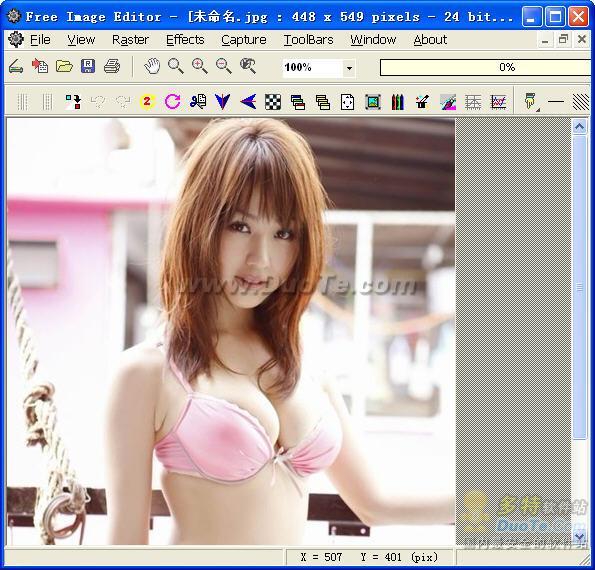
Task: Click the 0% progress bar
Action: [x=485, y=68]
